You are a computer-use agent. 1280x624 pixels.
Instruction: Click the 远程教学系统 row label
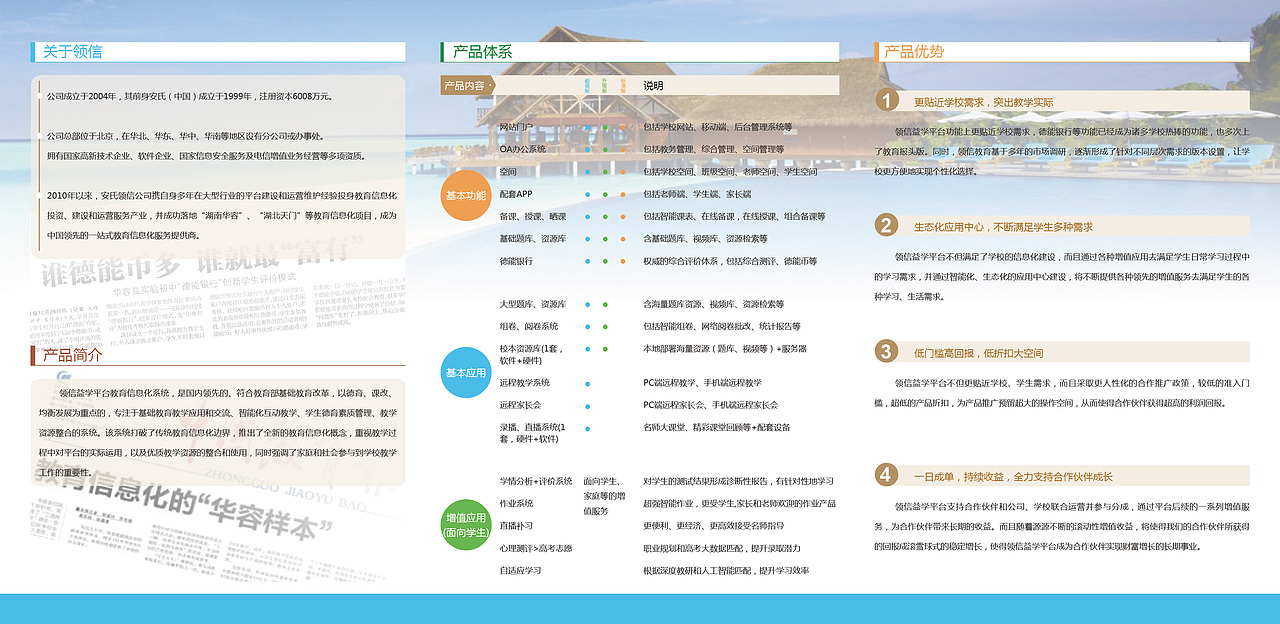pos(525,383)
